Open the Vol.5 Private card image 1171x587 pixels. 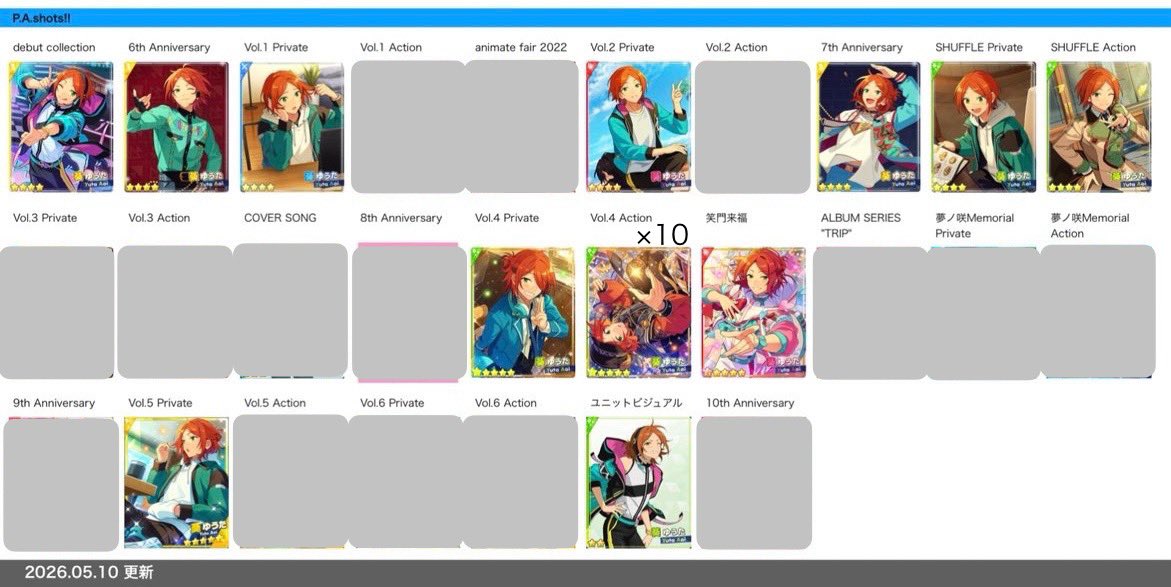point(176,483)
